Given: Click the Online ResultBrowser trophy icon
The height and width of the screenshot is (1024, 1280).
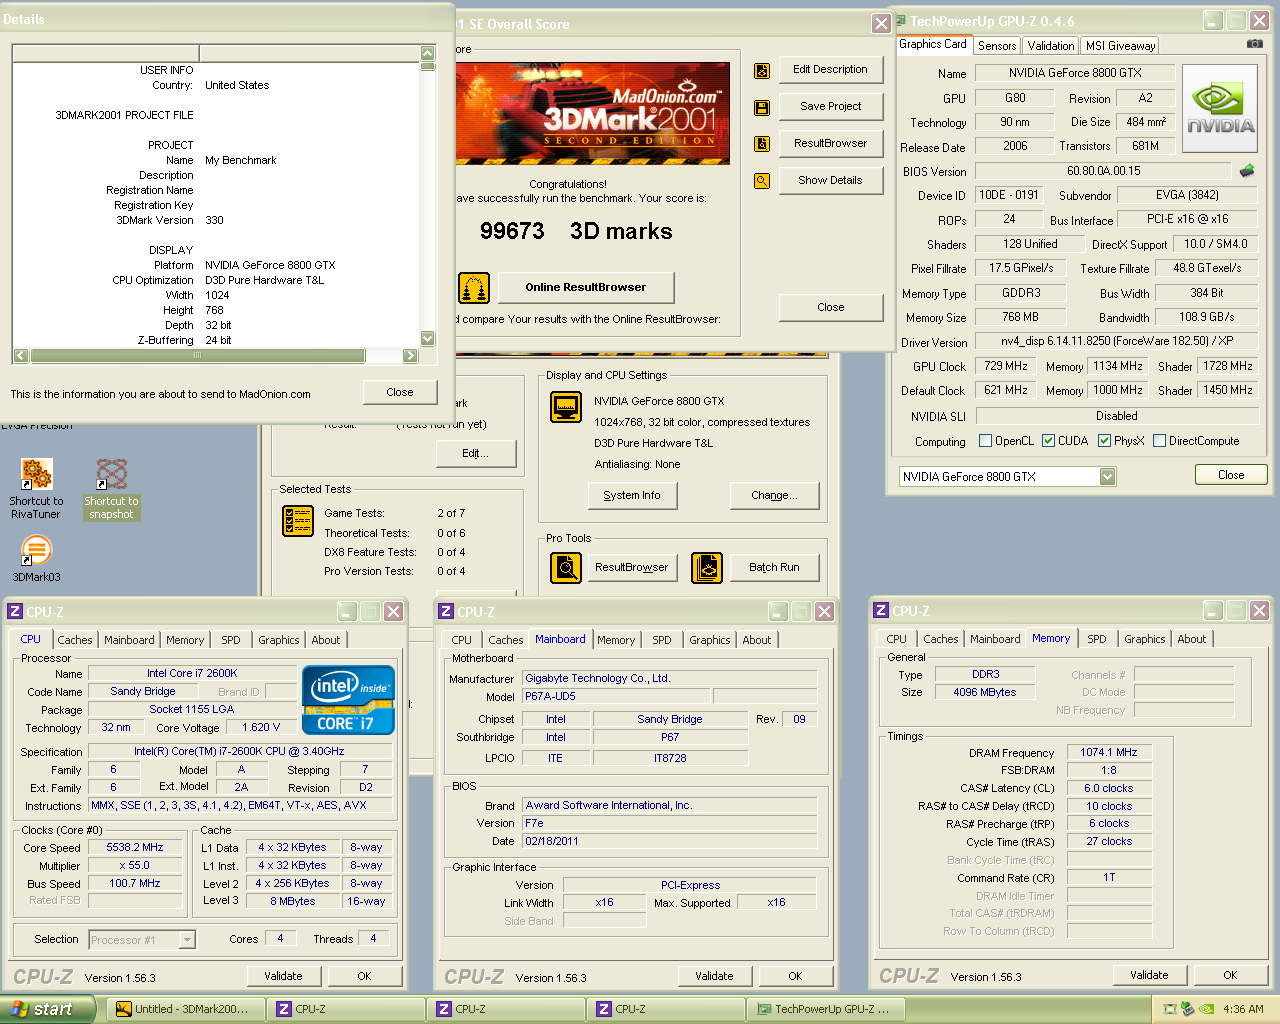Looking at the screenshot, I should [x=474, y=288].
